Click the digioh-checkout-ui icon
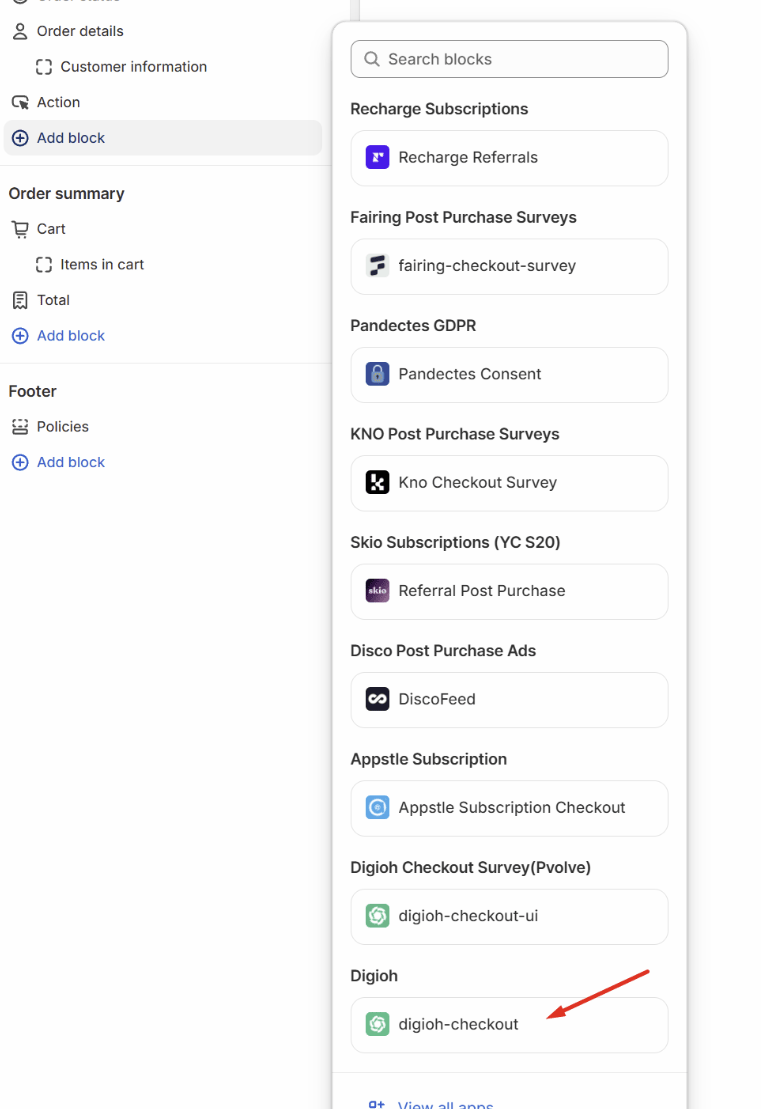 click(377, 916)
